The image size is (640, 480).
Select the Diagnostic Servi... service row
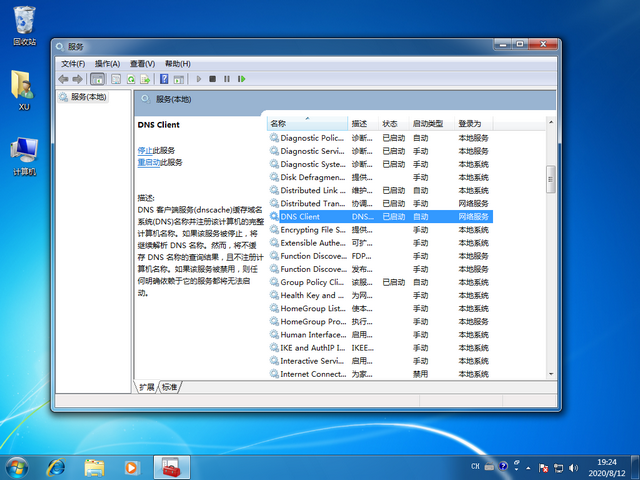click(x=380, y=151)
